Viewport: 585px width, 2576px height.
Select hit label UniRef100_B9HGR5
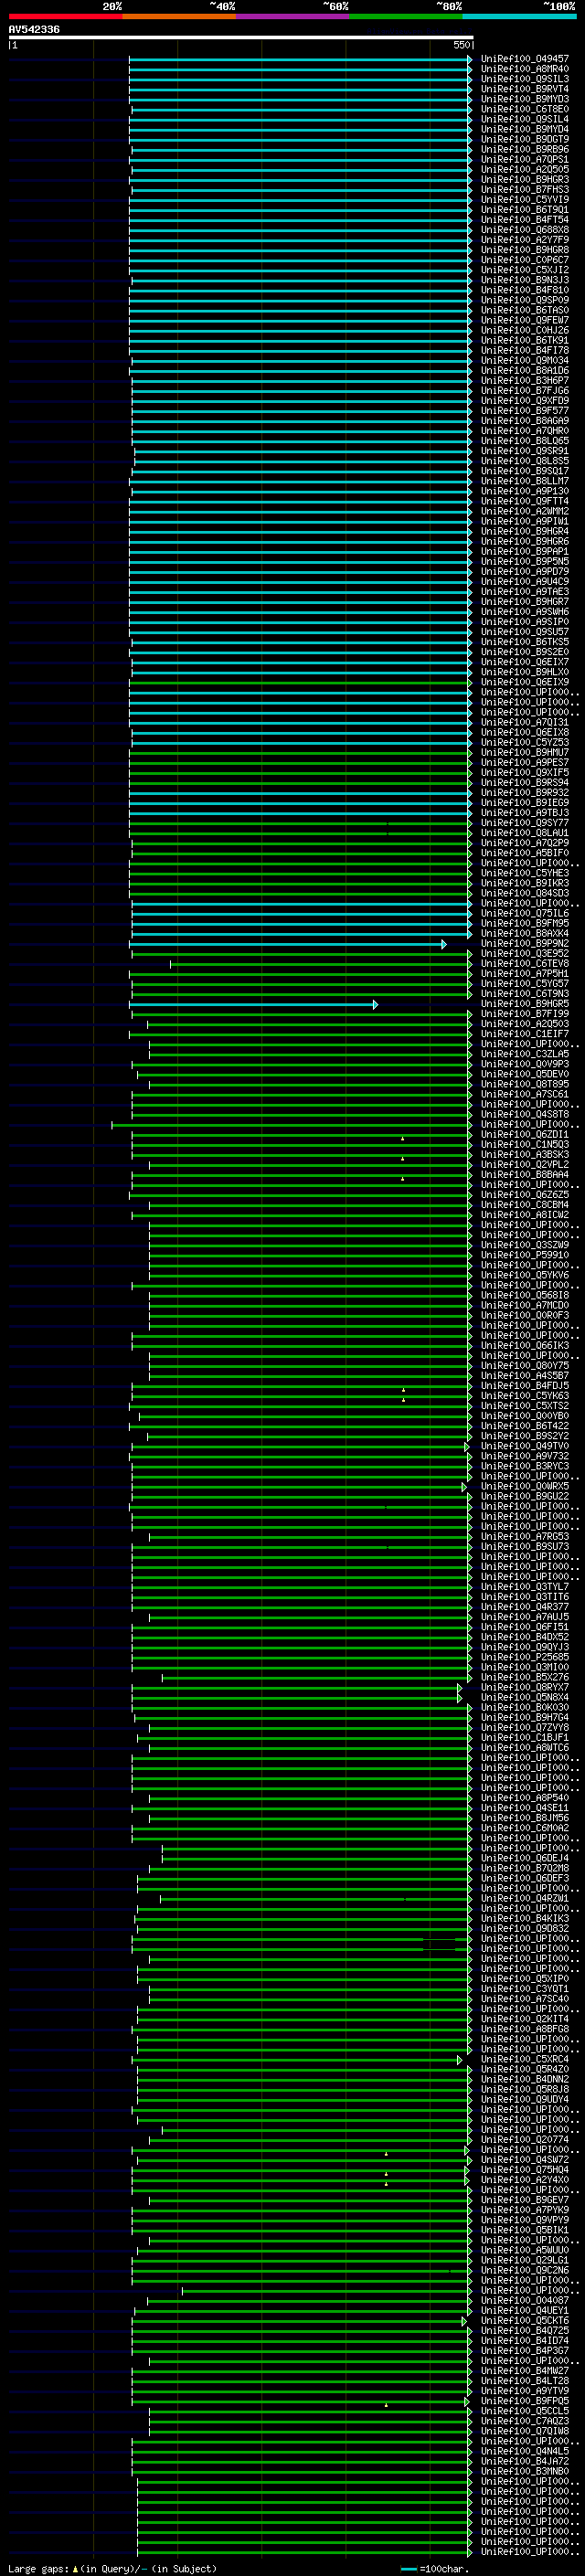coord(525,1004)
